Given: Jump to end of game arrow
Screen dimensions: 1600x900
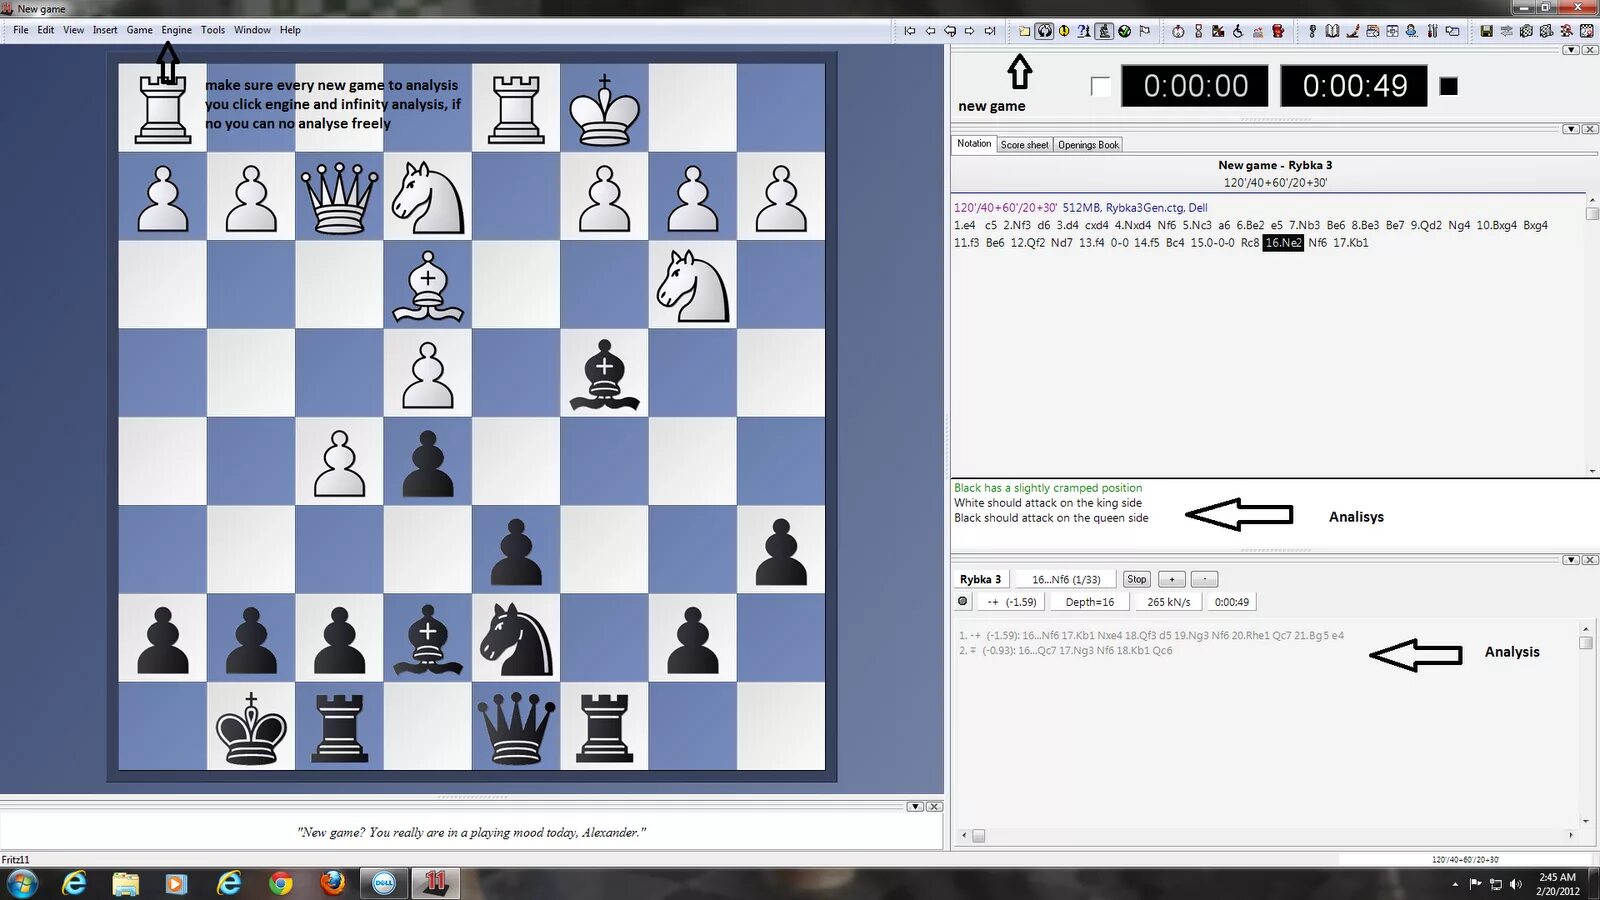Looking at the screenshot, I should click(990, 31).
